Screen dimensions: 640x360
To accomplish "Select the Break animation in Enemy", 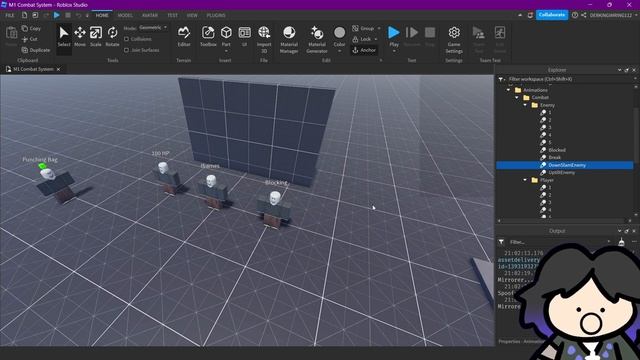I will click(x=555, y=158).
